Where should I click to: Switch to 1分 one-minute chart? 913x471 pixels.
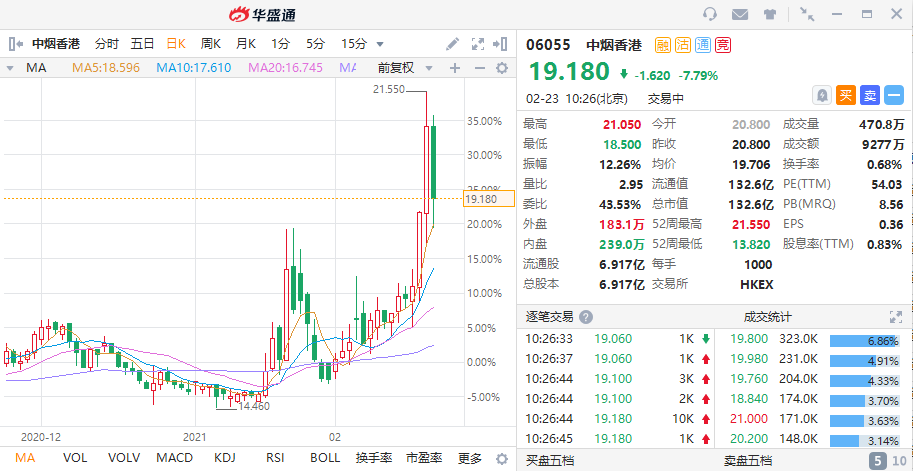pos(280,44)
